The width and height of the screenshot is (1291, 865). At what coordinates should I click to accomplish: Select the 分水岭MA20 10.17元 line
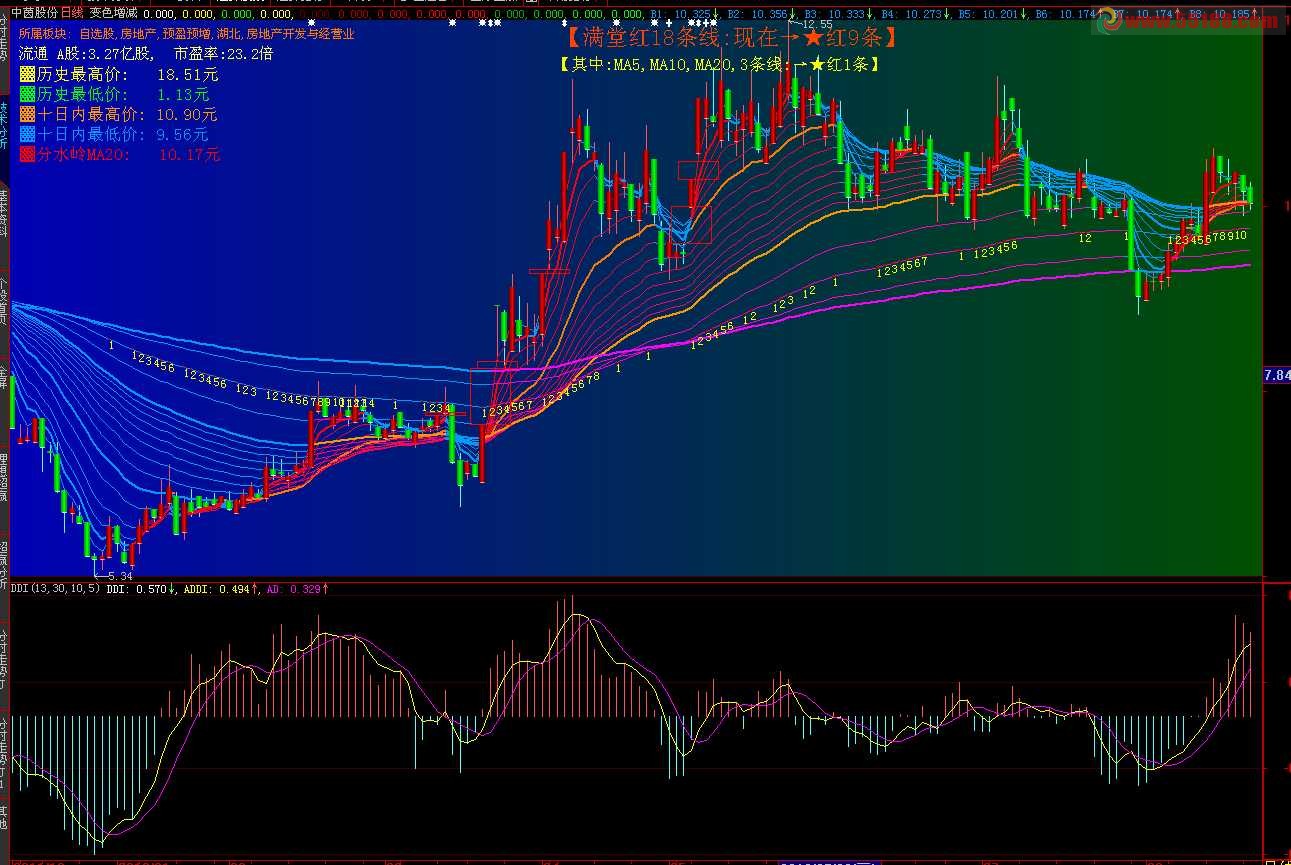click(x=121, y=154)
